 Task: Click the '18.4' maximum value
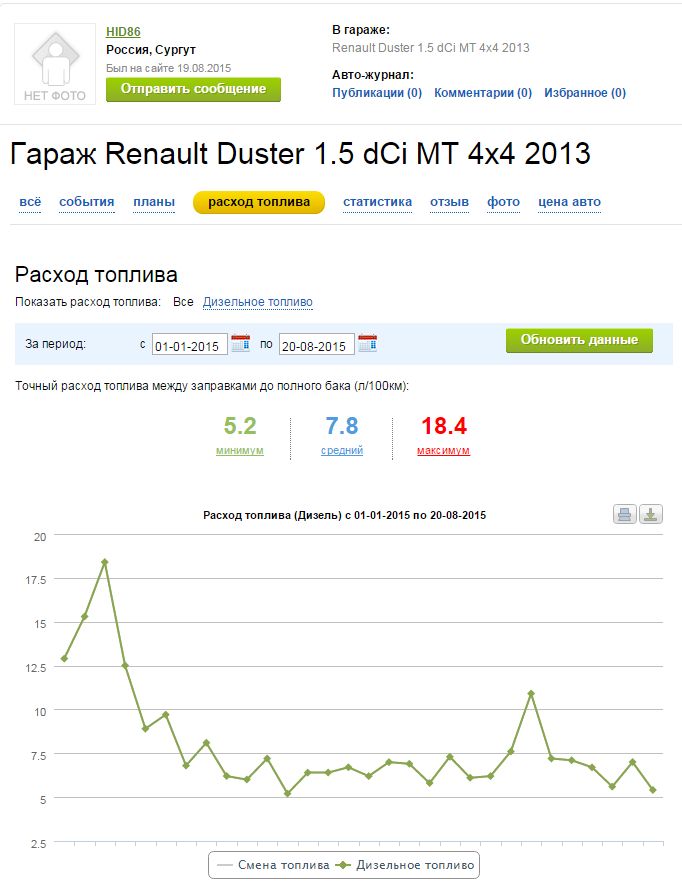(444, 426)
